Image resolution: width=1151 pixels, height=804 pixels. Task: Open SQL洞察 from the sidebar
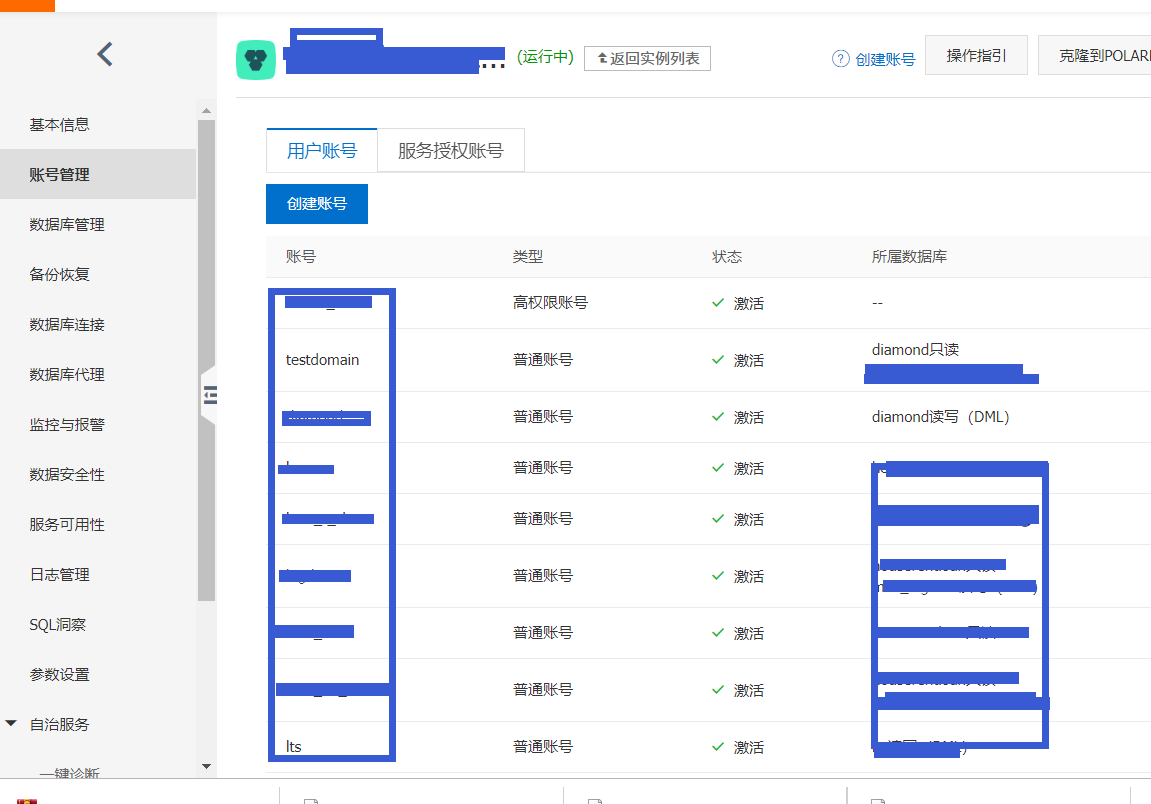57,625
